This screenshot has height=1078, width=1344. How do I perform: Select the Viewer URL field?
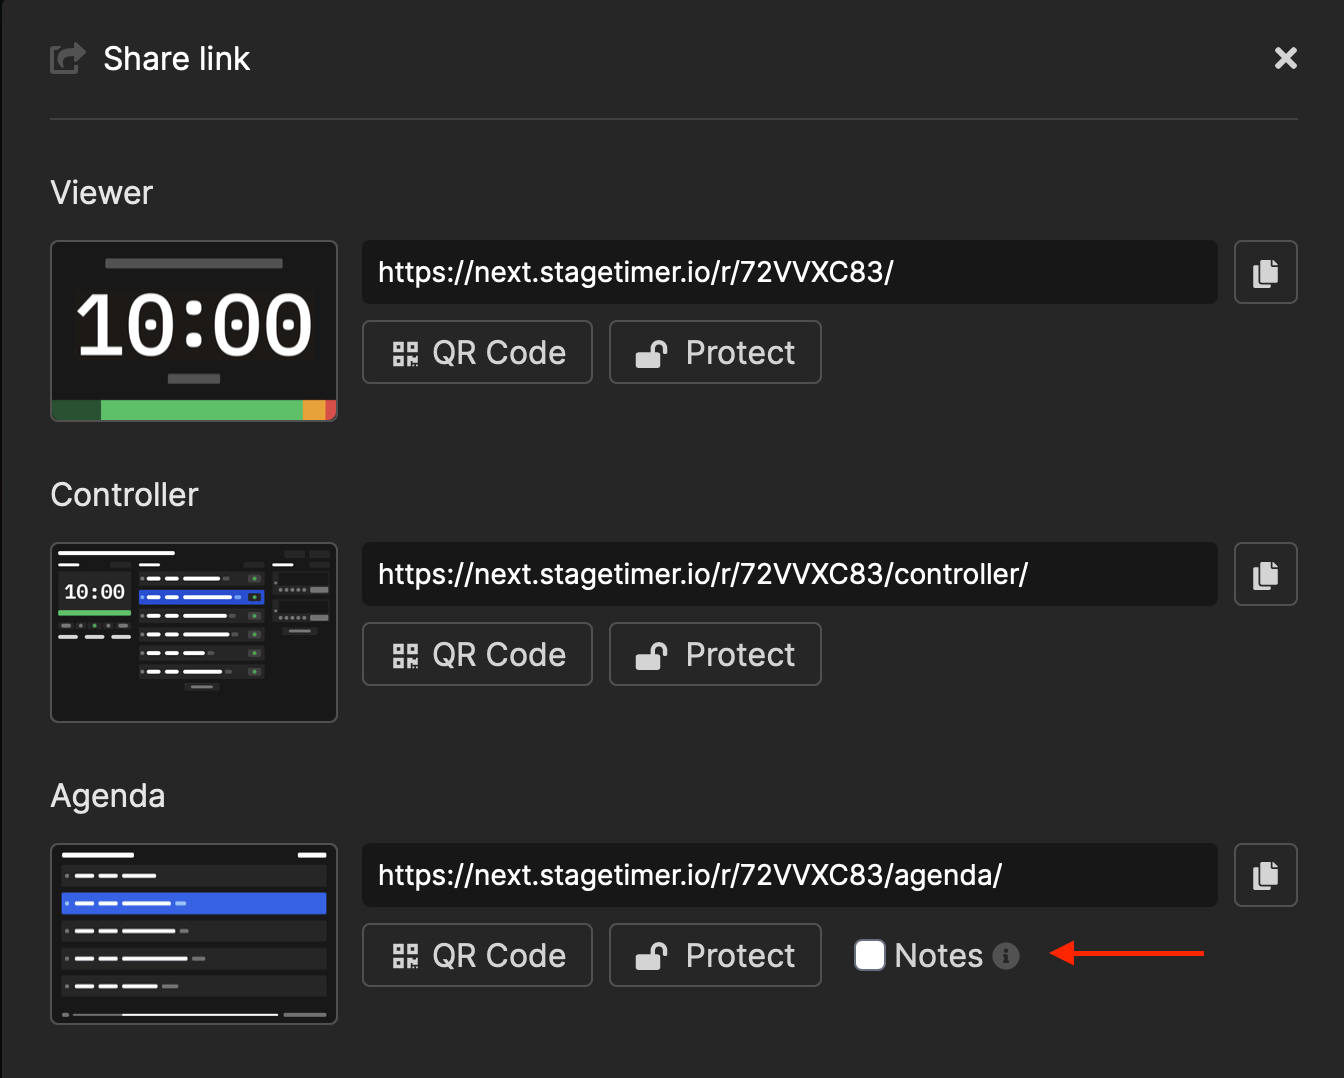[x=790, y=272]
